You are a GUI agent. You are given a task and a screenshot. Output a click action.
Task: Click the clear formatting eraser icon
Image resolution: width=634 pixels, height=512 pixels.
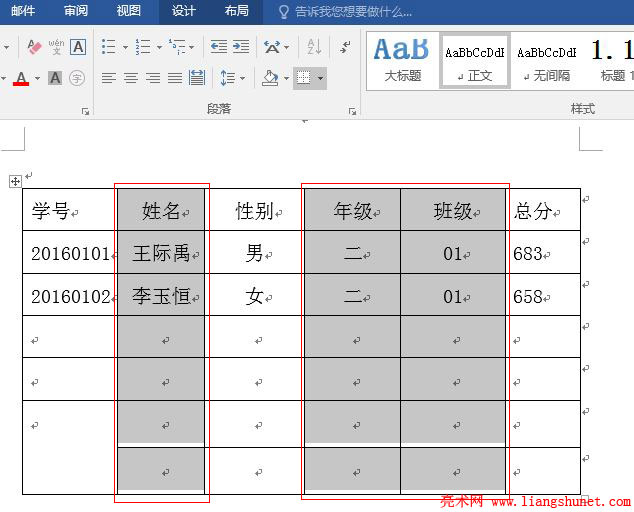click(34, 47)
